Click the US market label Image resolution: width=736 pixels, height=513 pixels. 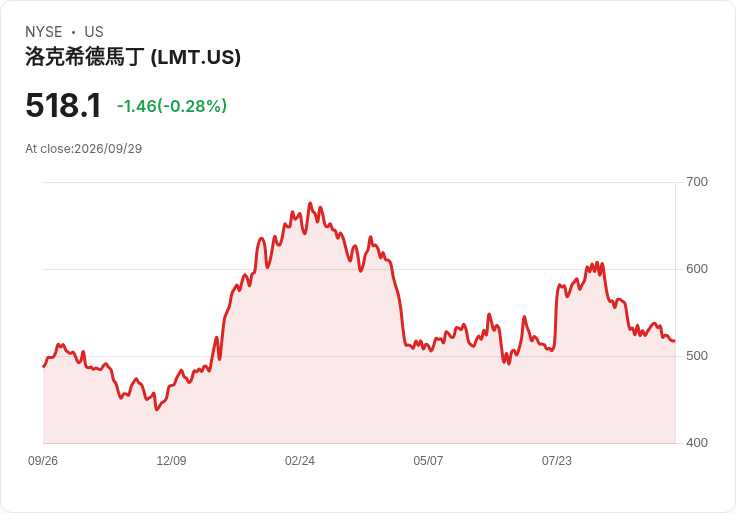click(94, 32)
